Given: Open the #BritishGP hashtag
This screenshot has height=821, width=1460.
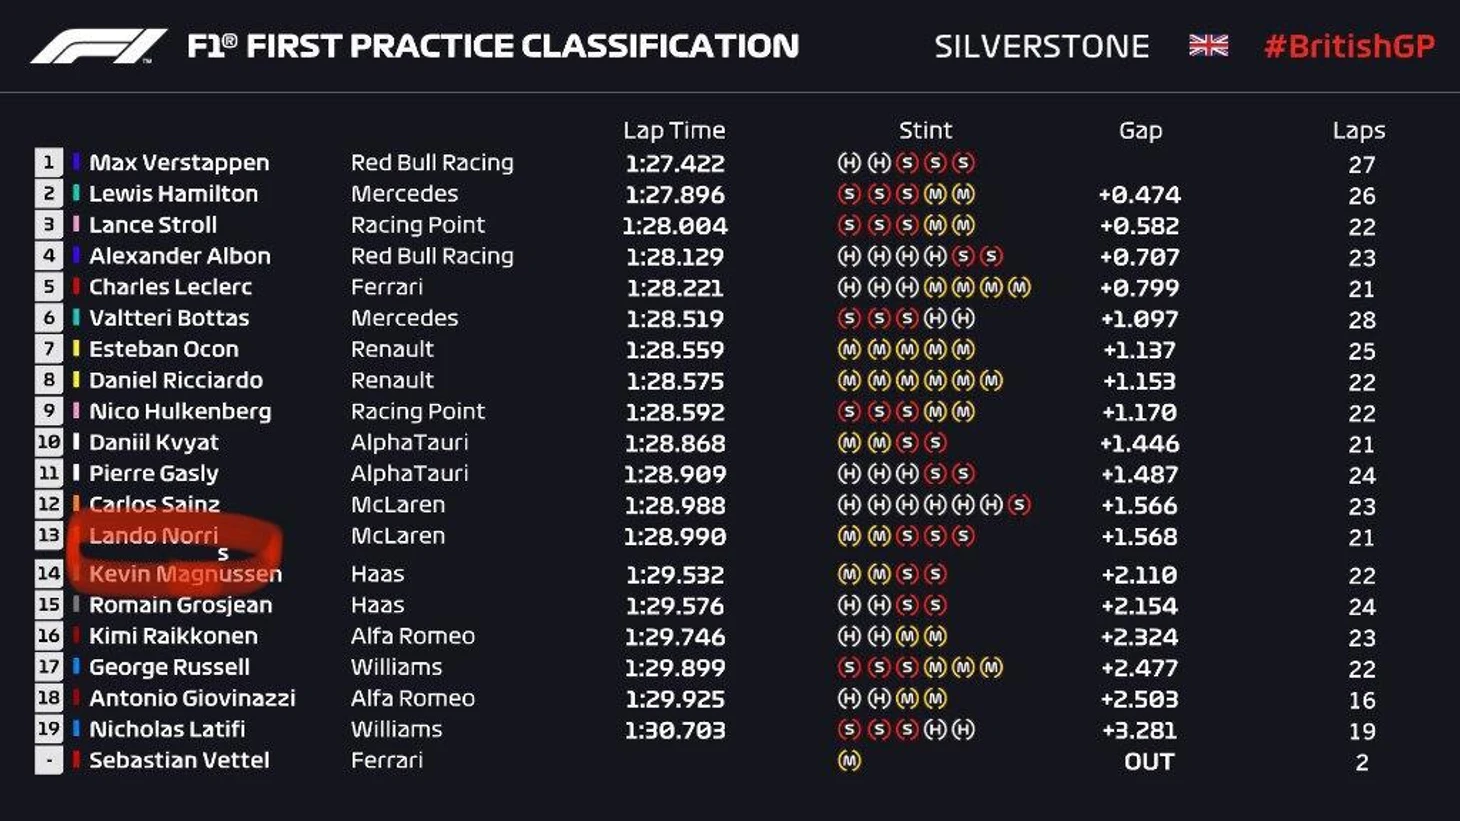Looking at the screenshot, I should (1349, 46).
